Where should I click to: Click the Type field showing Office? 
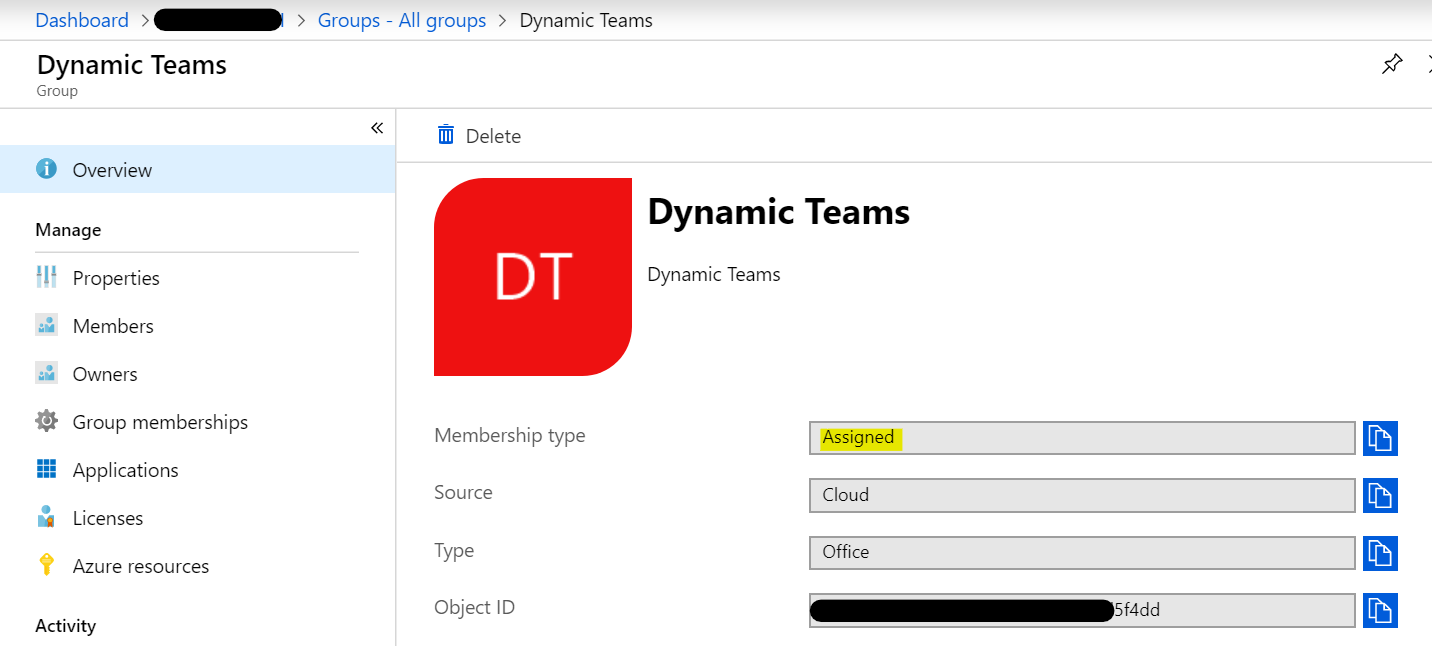point(1081,552)
